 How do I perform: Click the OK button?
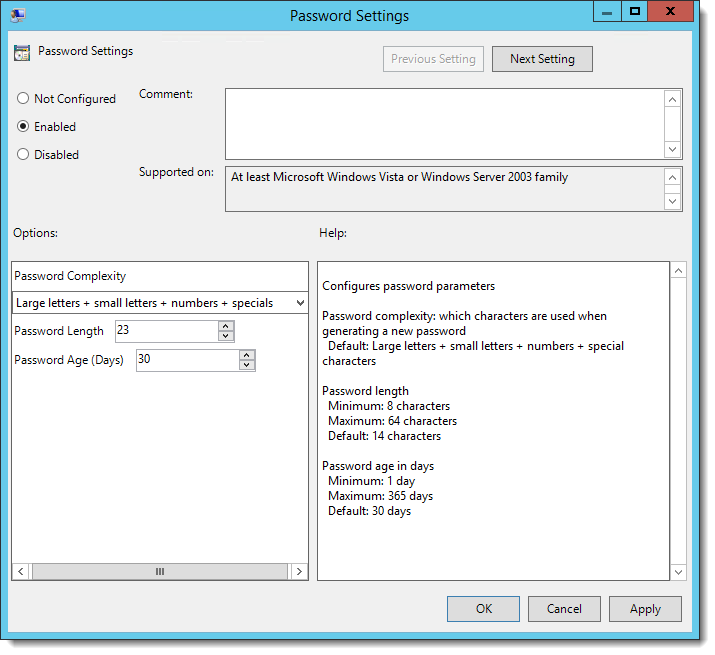(x=483, y=609)
